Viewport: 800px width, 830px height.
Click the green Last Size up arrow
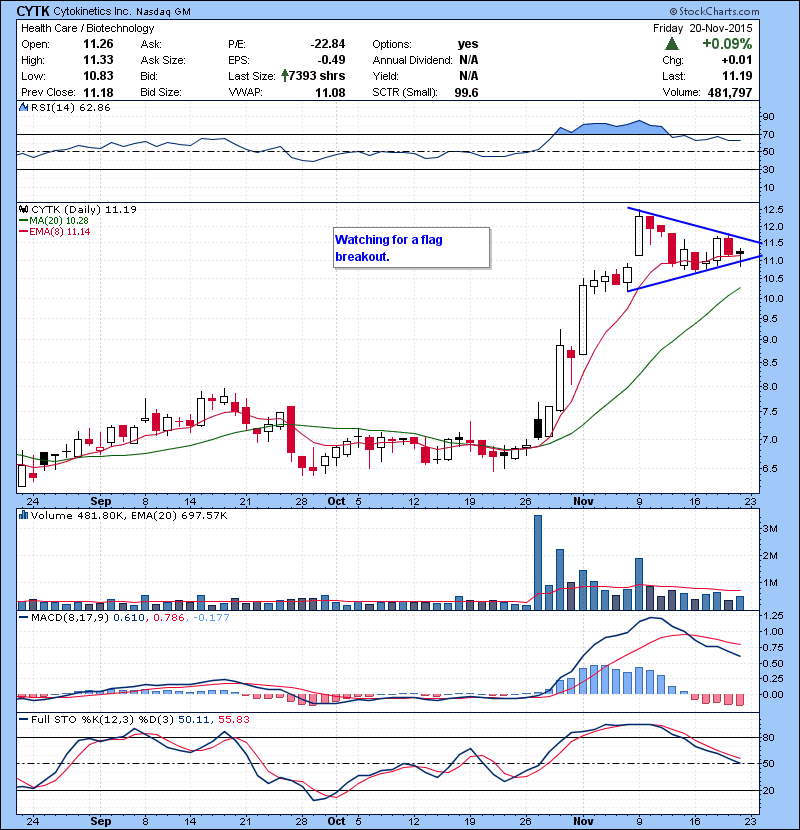285,76
